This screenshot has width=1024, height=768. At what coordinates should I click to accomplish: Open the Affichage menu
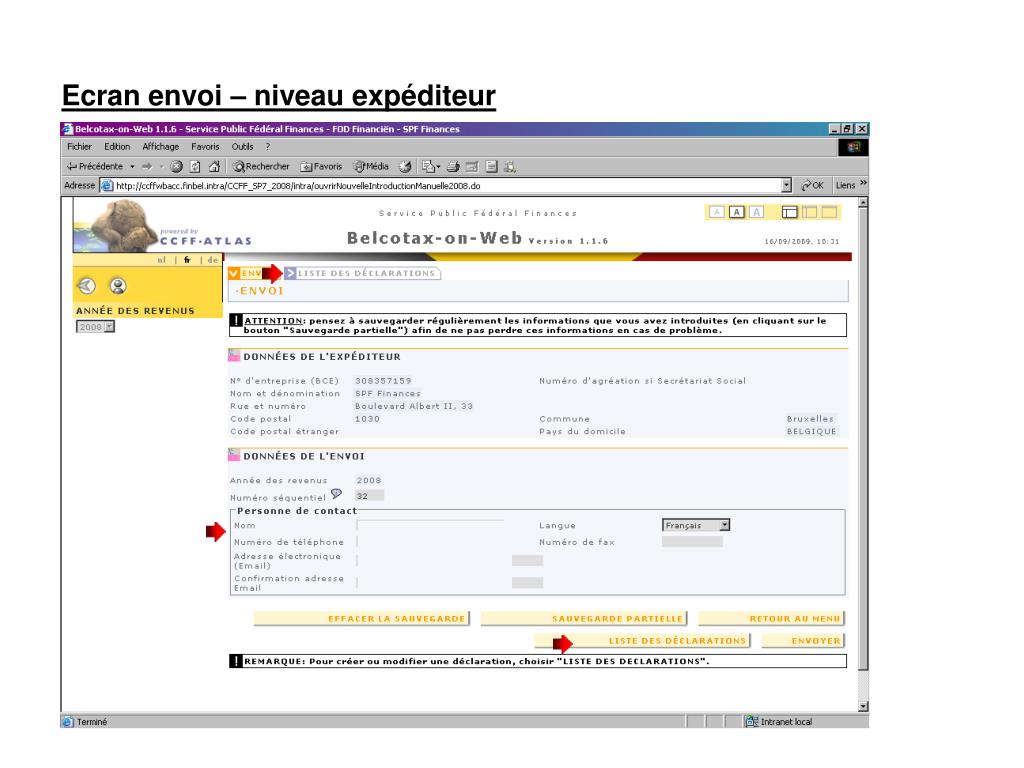tap(161, 147)
